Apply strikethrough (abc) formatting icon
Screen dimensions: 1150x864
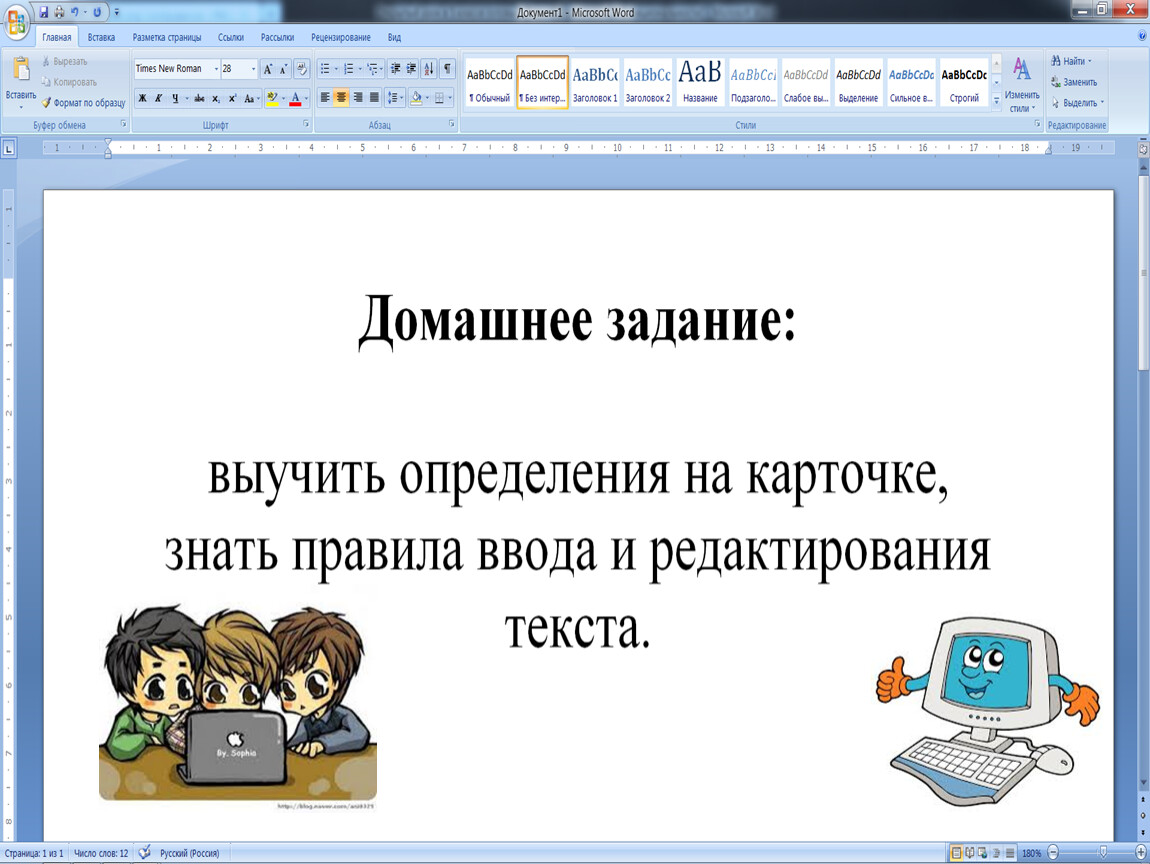pos(199,98)
